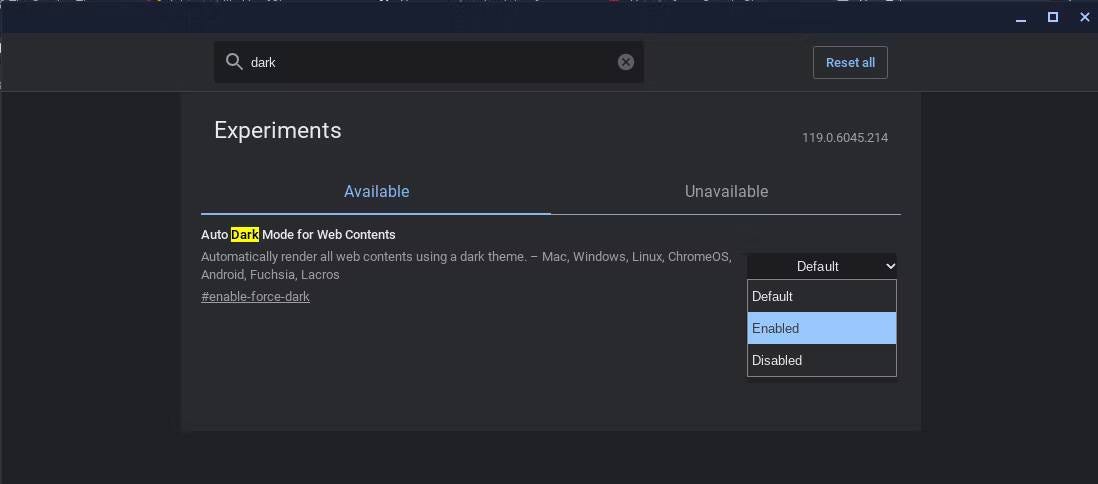This screenshot has height=484, width=1098.
Task: Click the highlighted "Dark" word in title
Action: tap(245, 235)
